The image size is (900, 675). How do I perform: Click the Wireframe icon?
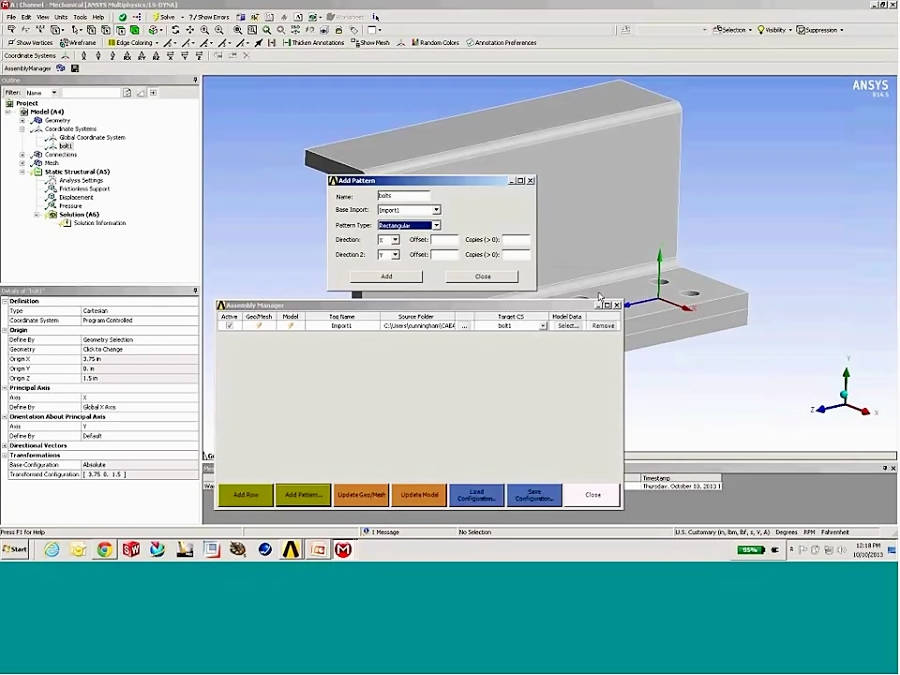tap(64, 42)
